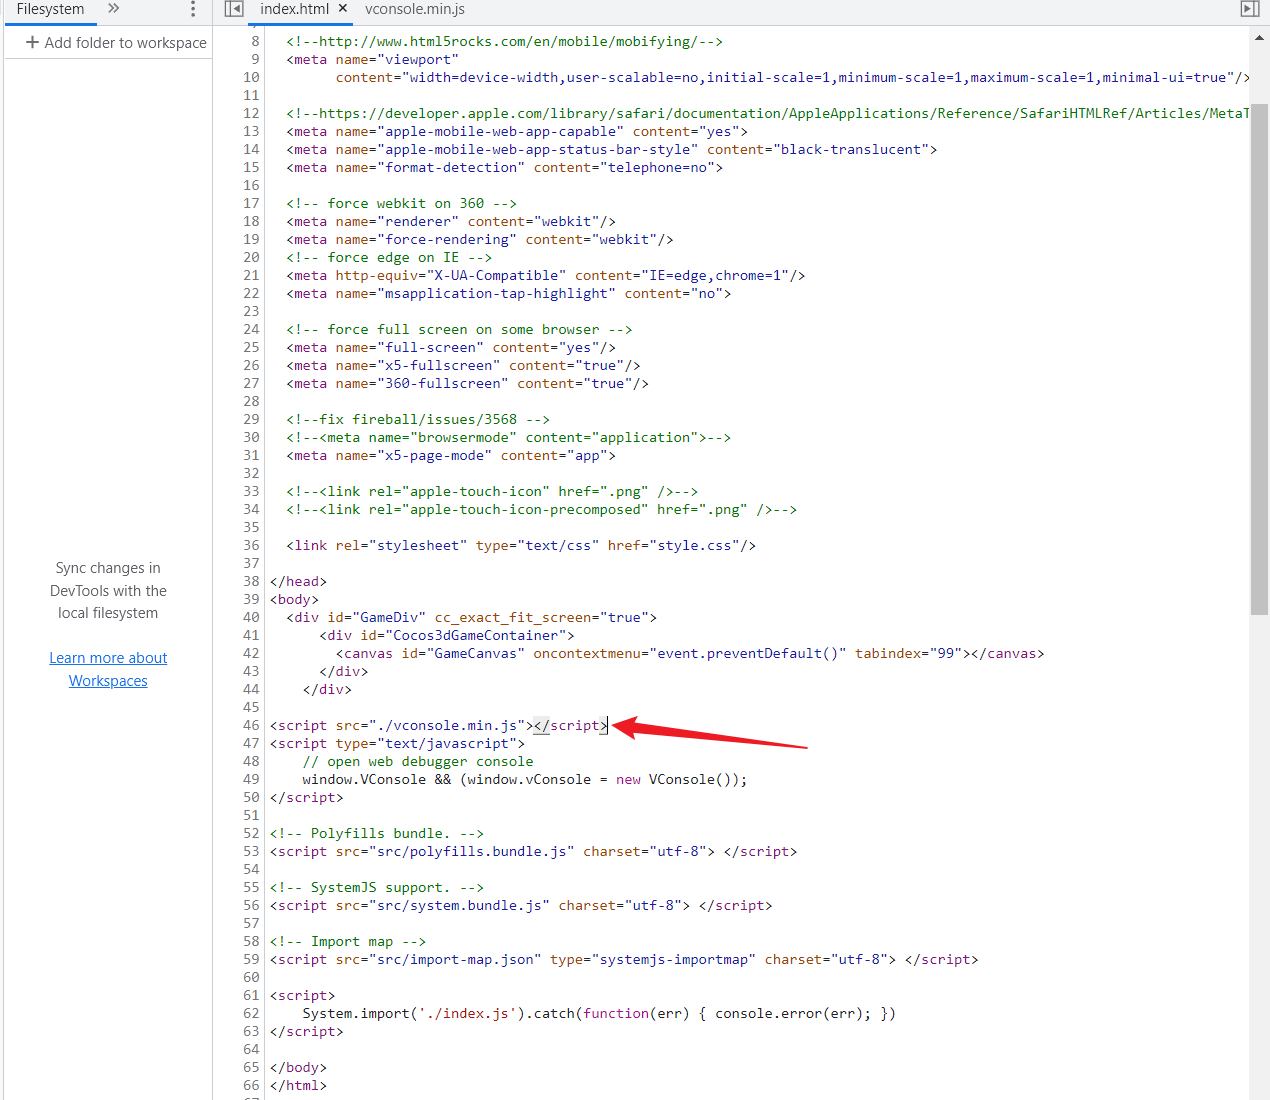Click the "360-fullscreen" meta name
Screen dimensions: 1270x1100
point(443,383)
